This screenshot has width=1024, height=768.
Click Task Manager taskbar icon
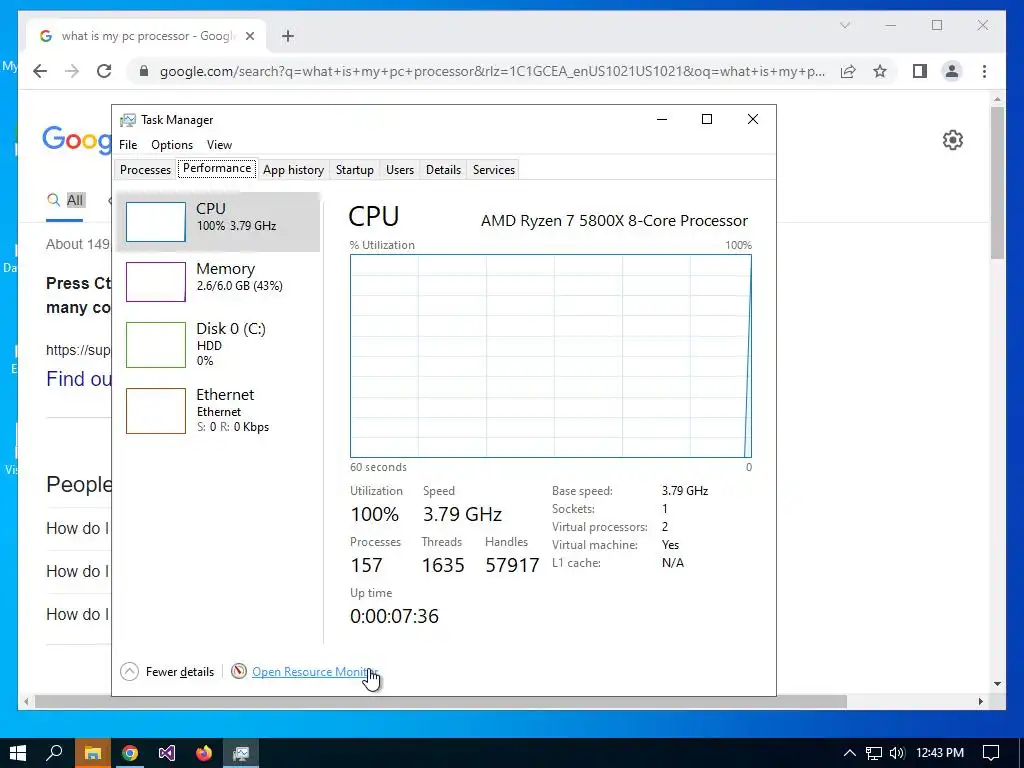pyautogui.click(x=241, y=753)
